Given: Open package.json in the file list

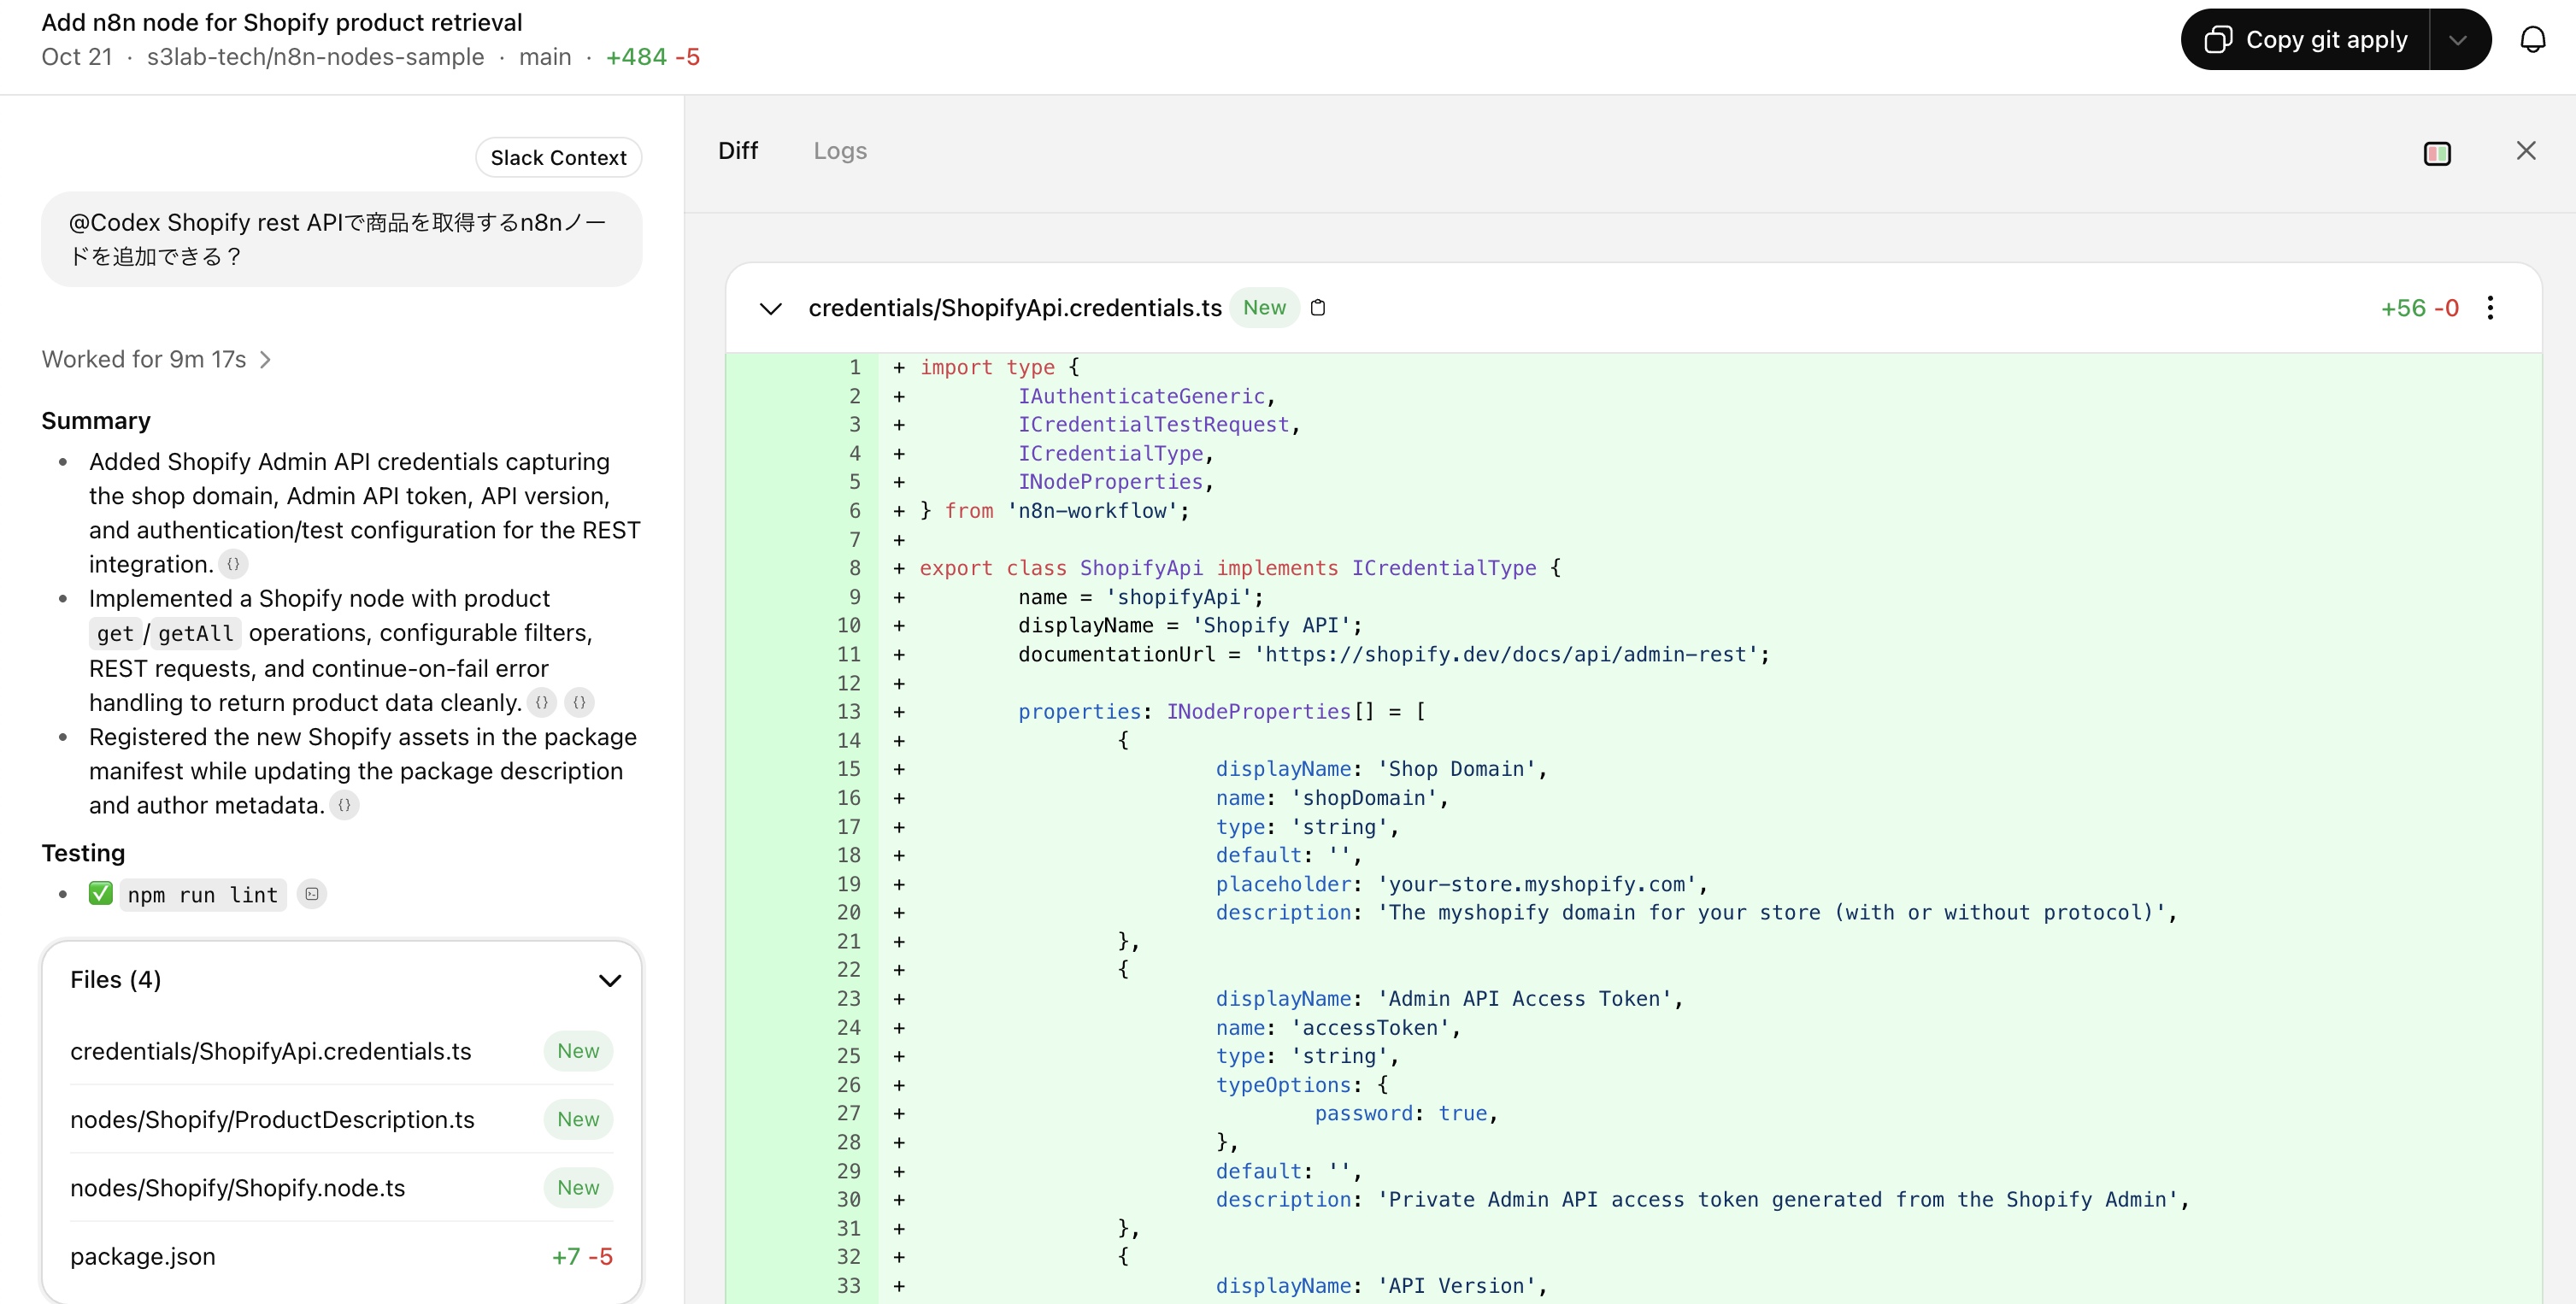Looking at the screenshot, I should (143, 1256).
